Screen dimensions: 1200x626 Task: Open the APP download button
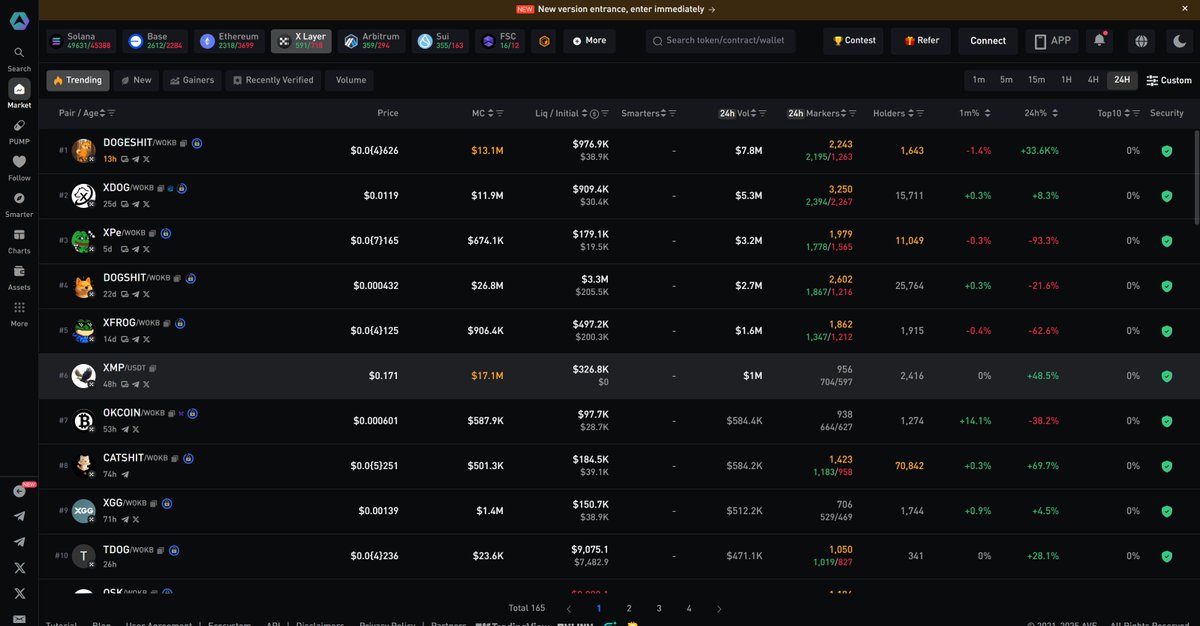(1053, 41)
